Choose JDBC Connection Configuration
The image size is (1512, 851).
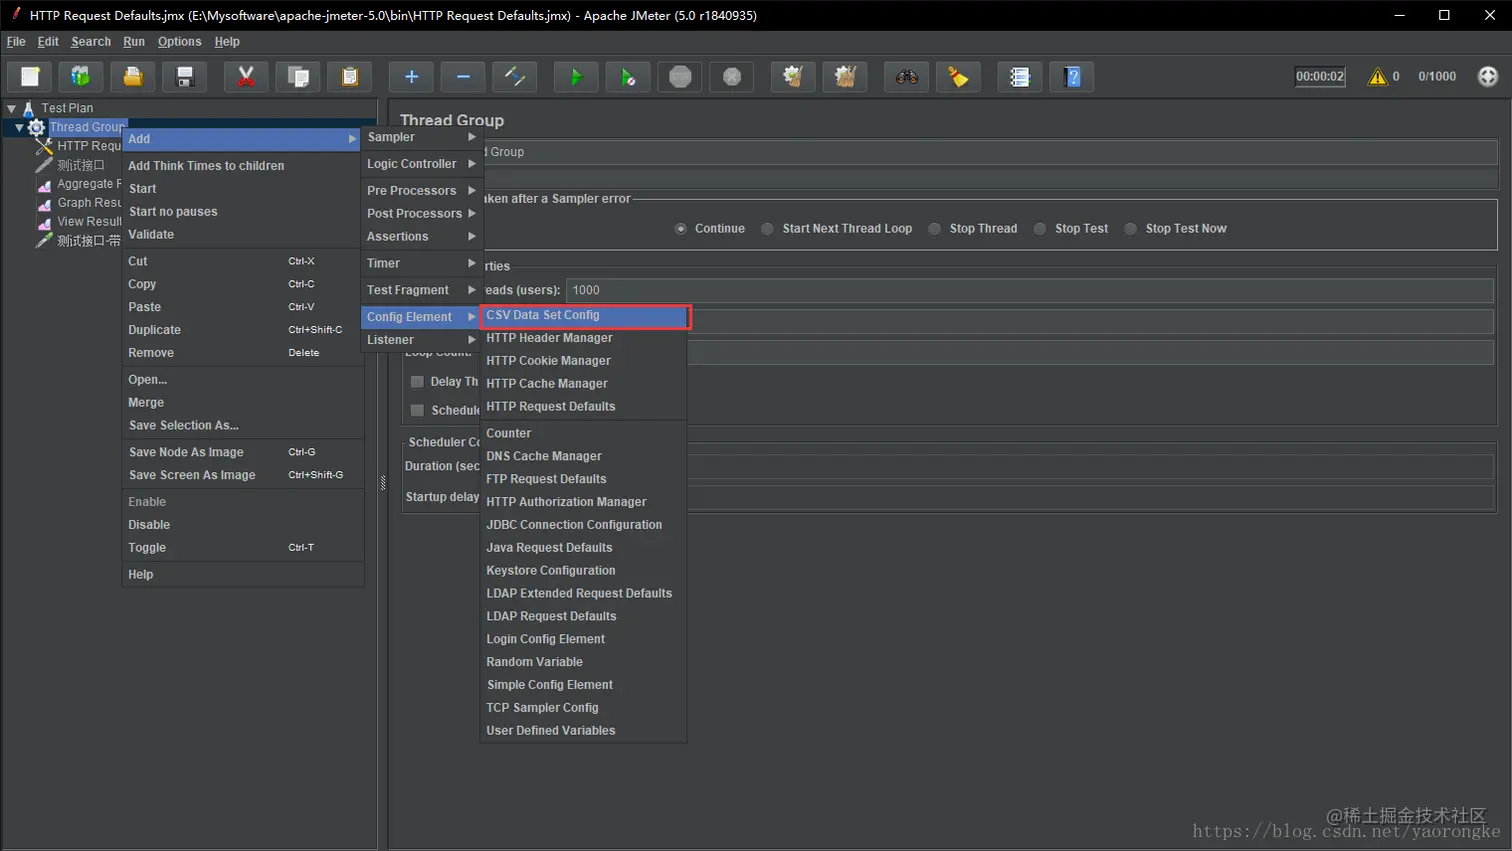584,525
